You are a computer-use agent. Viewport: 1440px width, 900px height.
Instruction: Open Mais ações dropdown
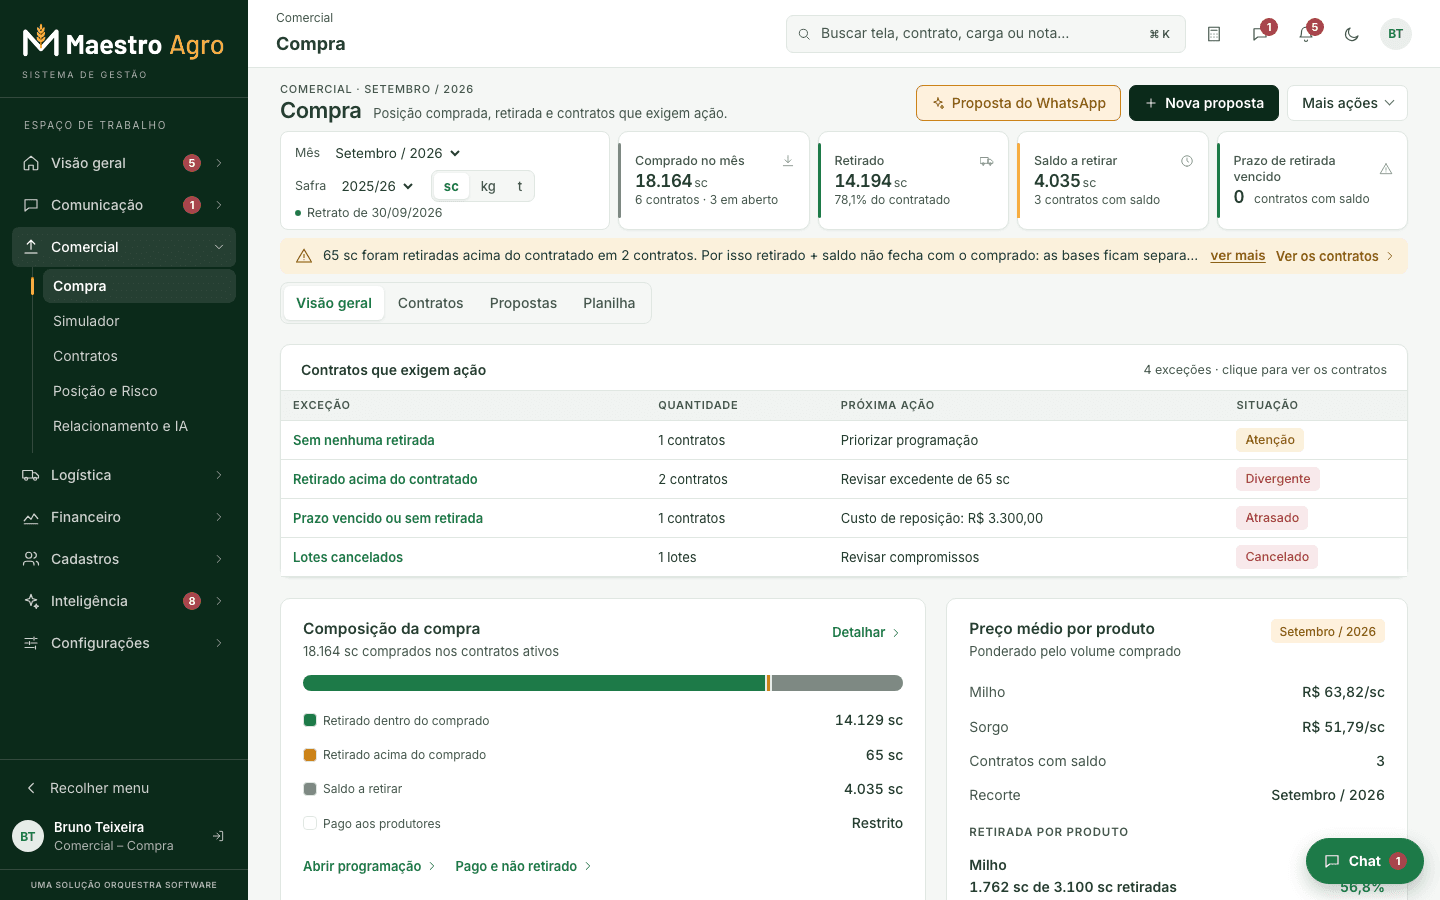click(1347, 103)
